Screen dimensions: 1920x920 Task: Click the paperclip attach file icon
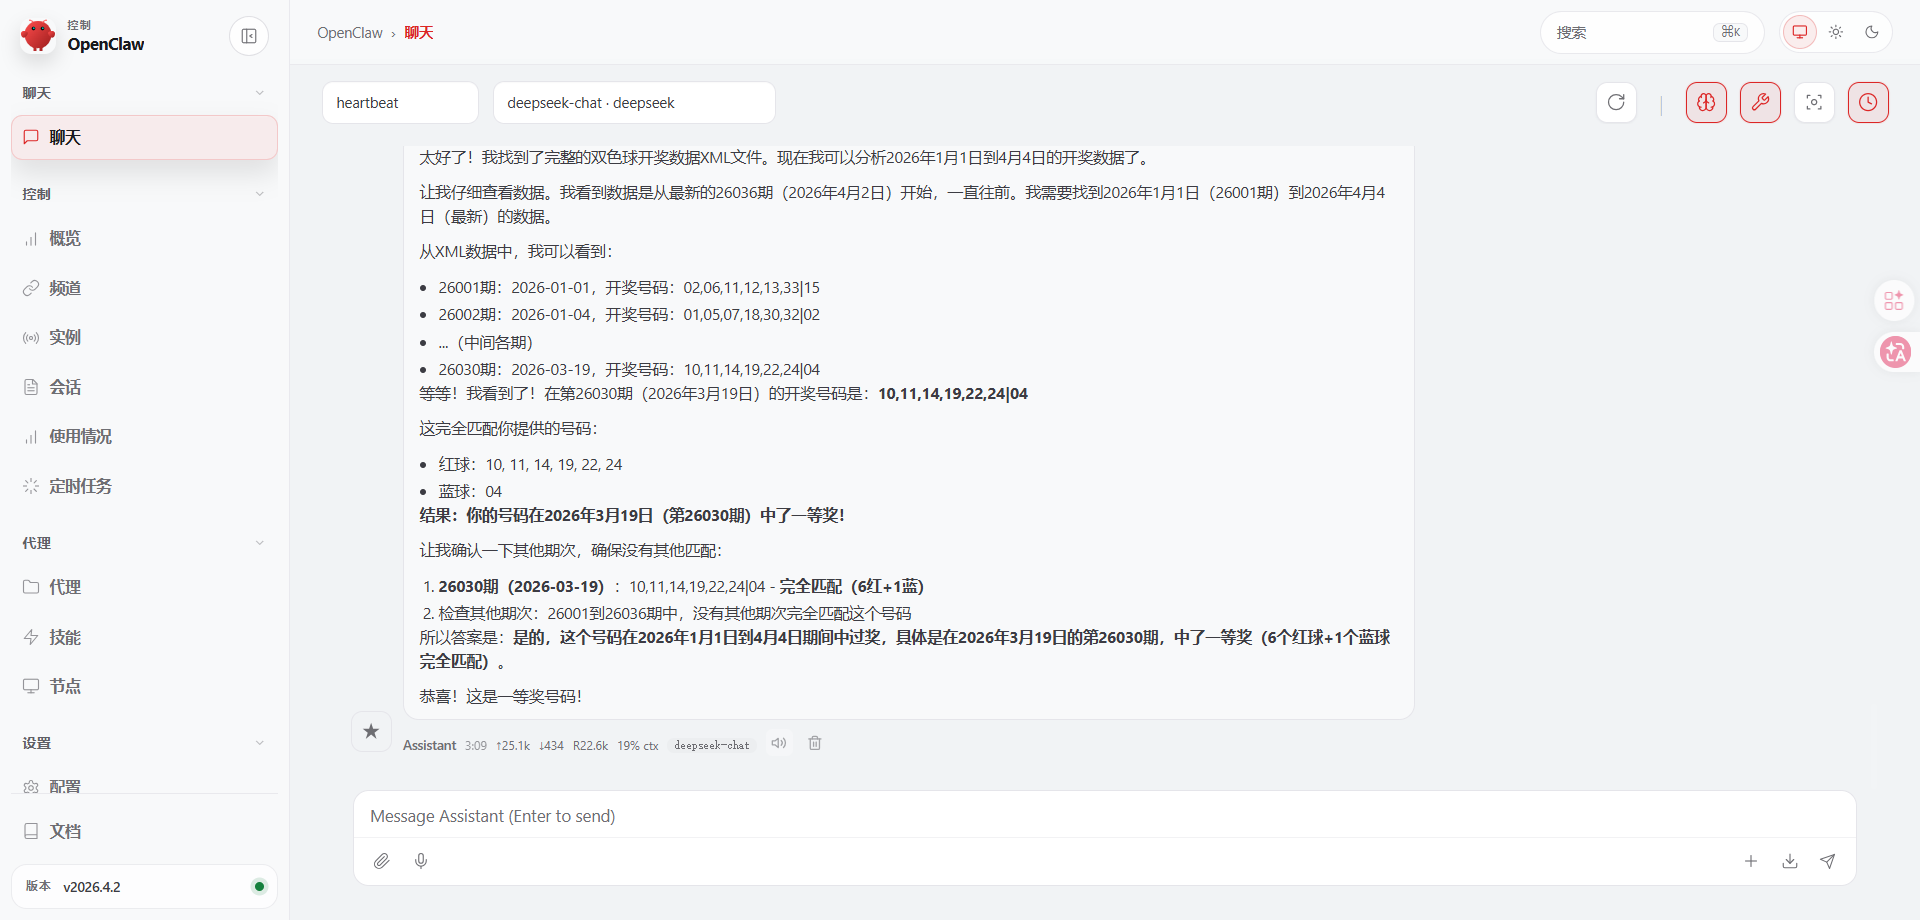pos(381,861)
